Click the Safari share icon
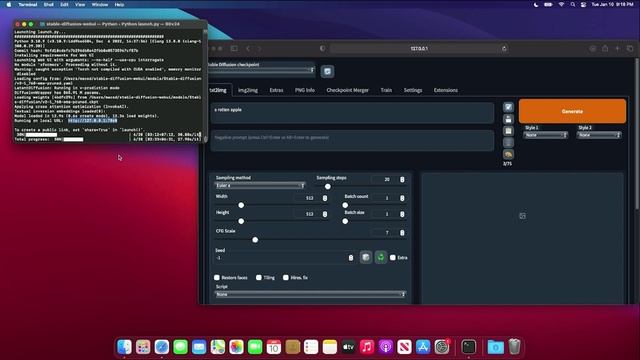This screenshot has width=640, height=360. coord(605,49)
